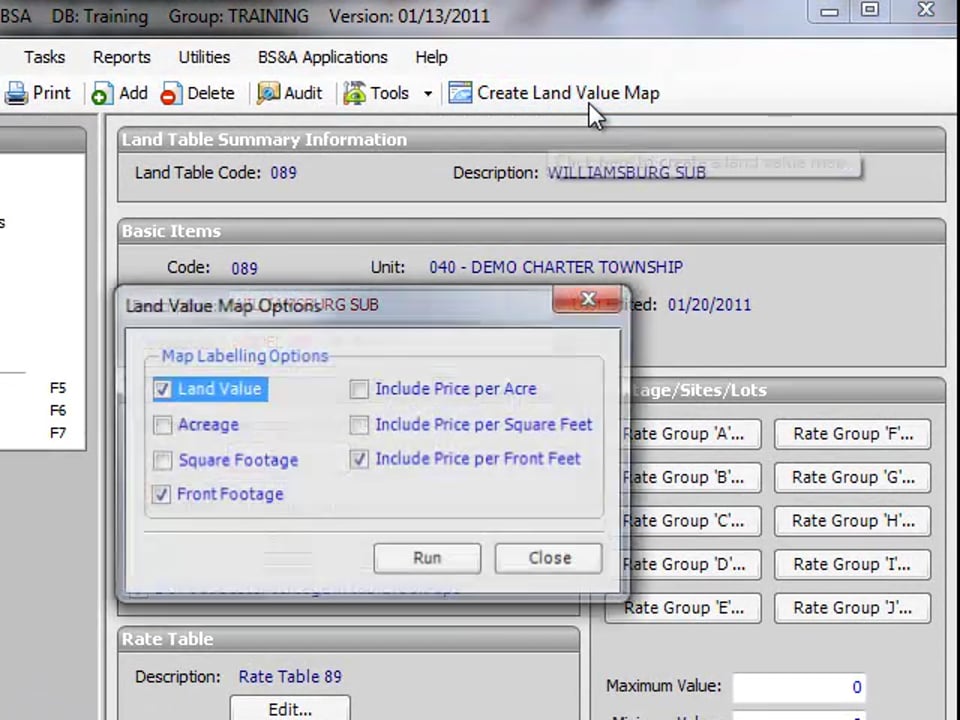Close the Land Value Map Options dialog

[588, 299]
